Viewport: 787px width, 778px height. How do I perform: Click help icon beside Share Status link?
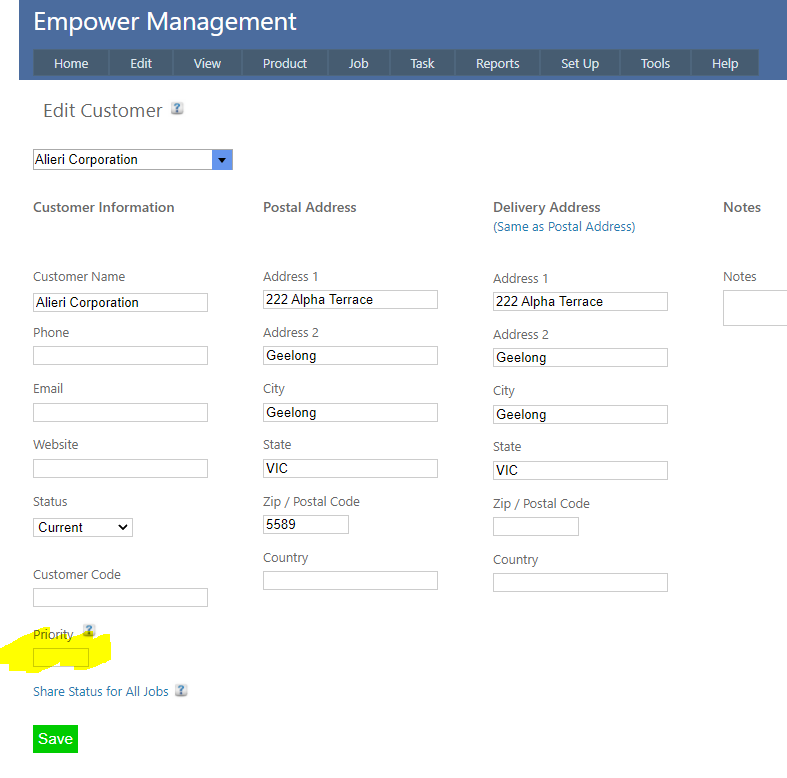(x=181, y=690)
